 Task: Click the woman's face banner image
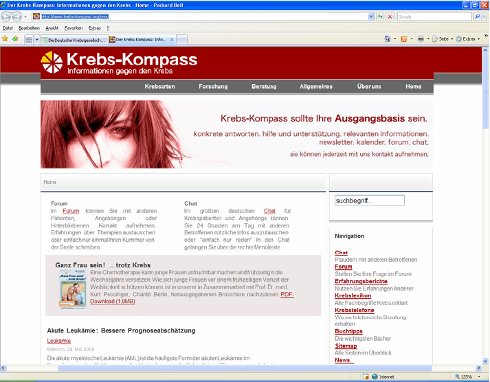point(114,134)
